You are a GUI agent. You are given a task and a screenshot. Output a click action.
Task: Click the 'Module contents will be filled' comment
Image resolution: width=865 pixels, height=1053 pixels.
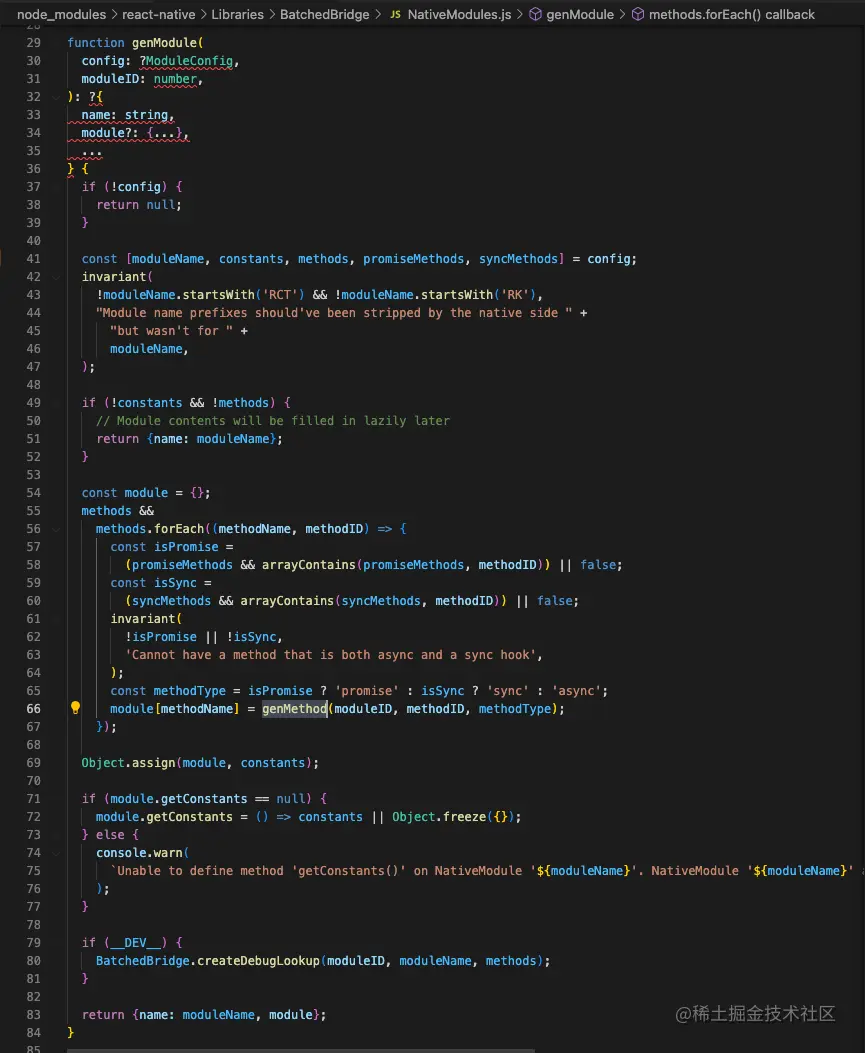coord(273,421)
